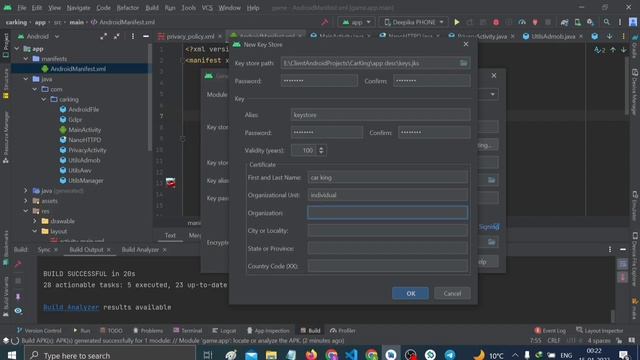Select AndroidManifest.xml in project tree

pyautogui.click(x=78, y=69)
